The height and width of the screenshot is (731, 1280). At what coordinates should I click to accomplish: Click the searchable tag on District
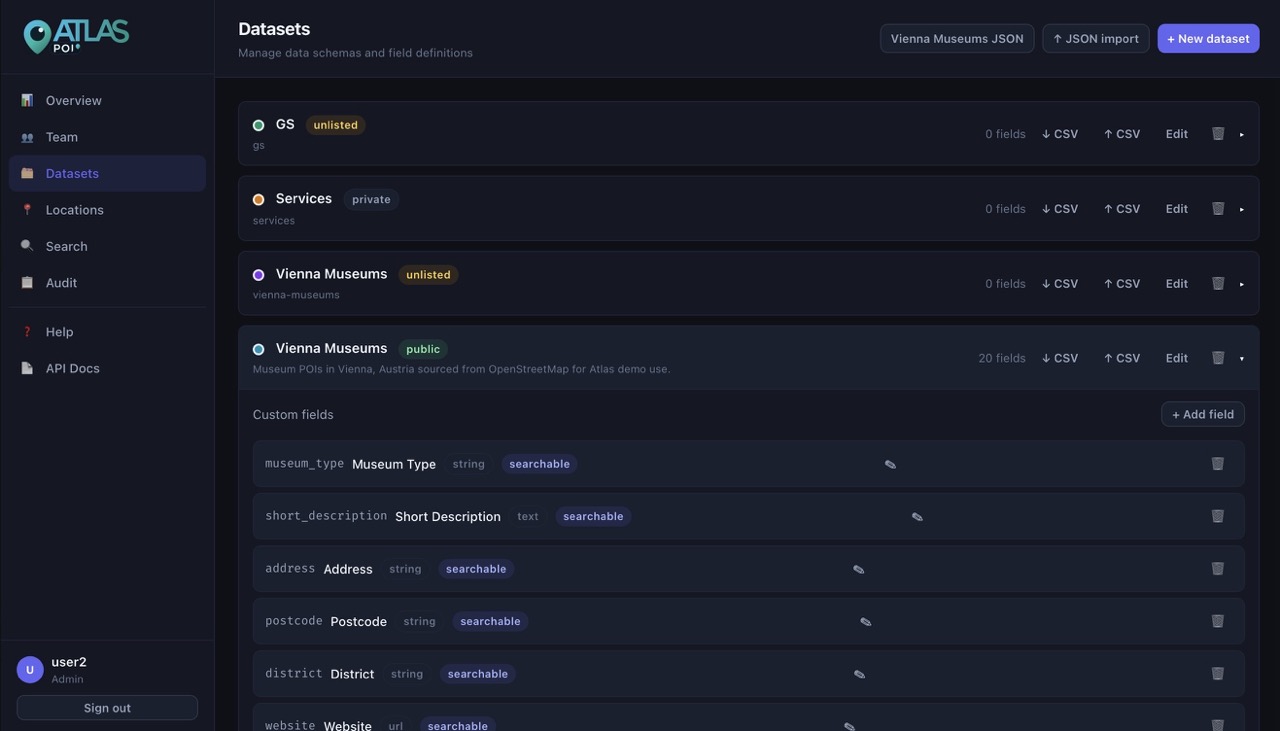point(478,674)
